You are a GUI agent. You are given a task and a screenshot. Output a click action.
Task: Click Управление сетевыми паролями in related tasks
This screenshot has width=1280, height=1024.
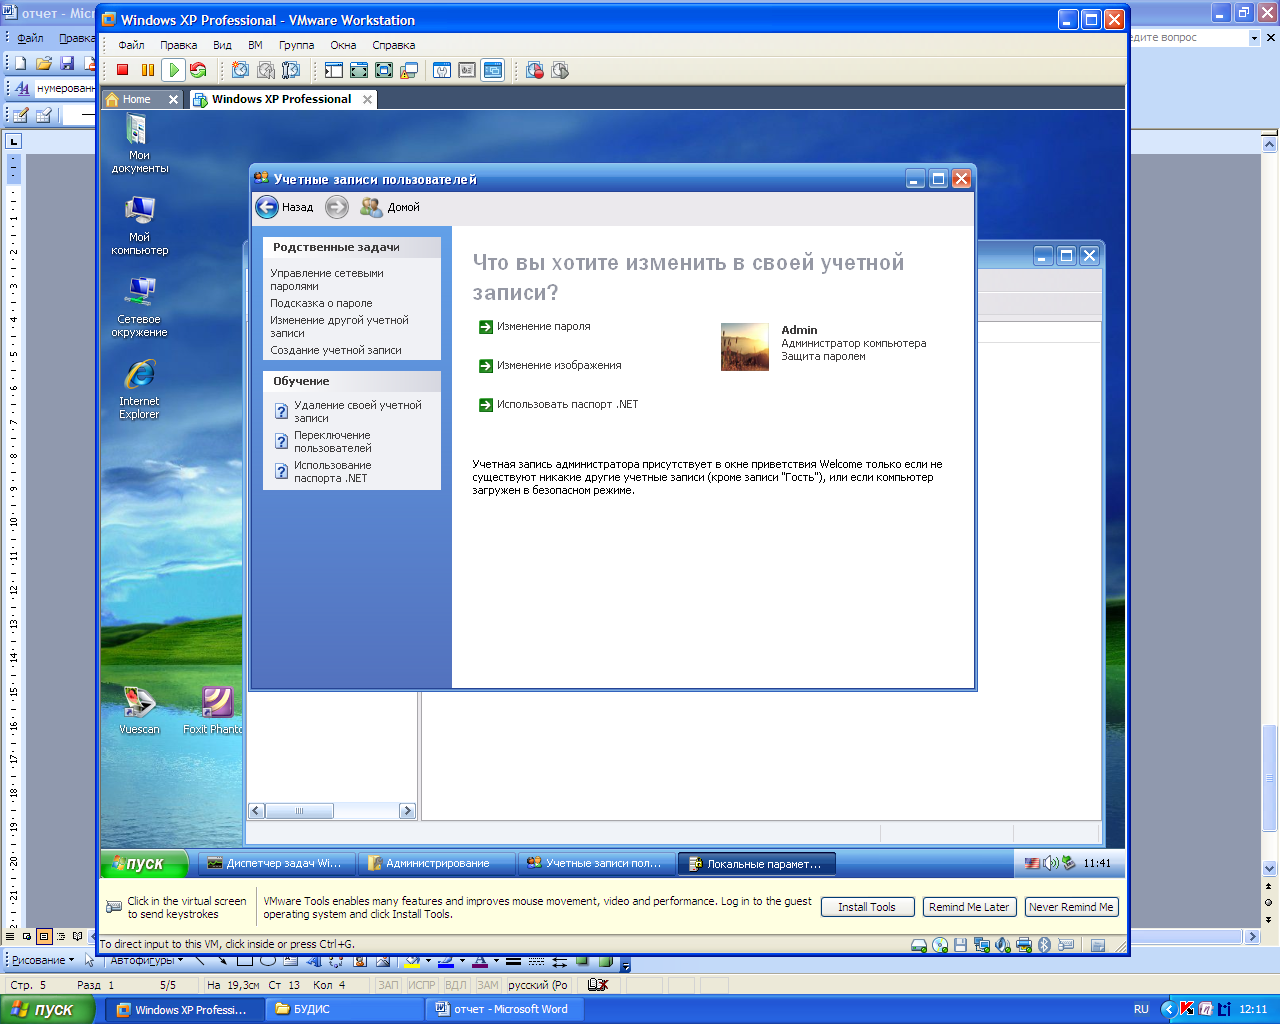click(327, 279)
